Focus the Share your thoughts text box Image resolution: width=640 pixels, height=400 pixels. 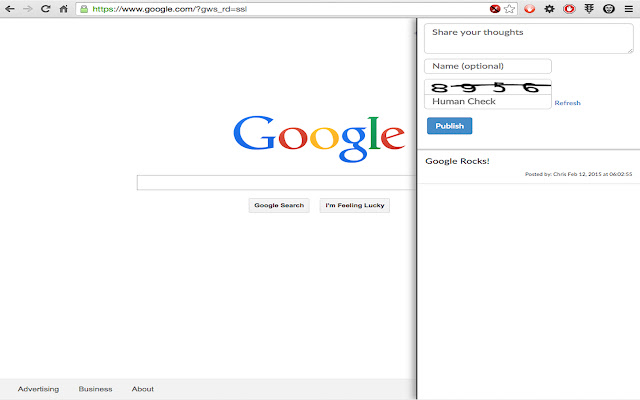(x=529, y=38)
